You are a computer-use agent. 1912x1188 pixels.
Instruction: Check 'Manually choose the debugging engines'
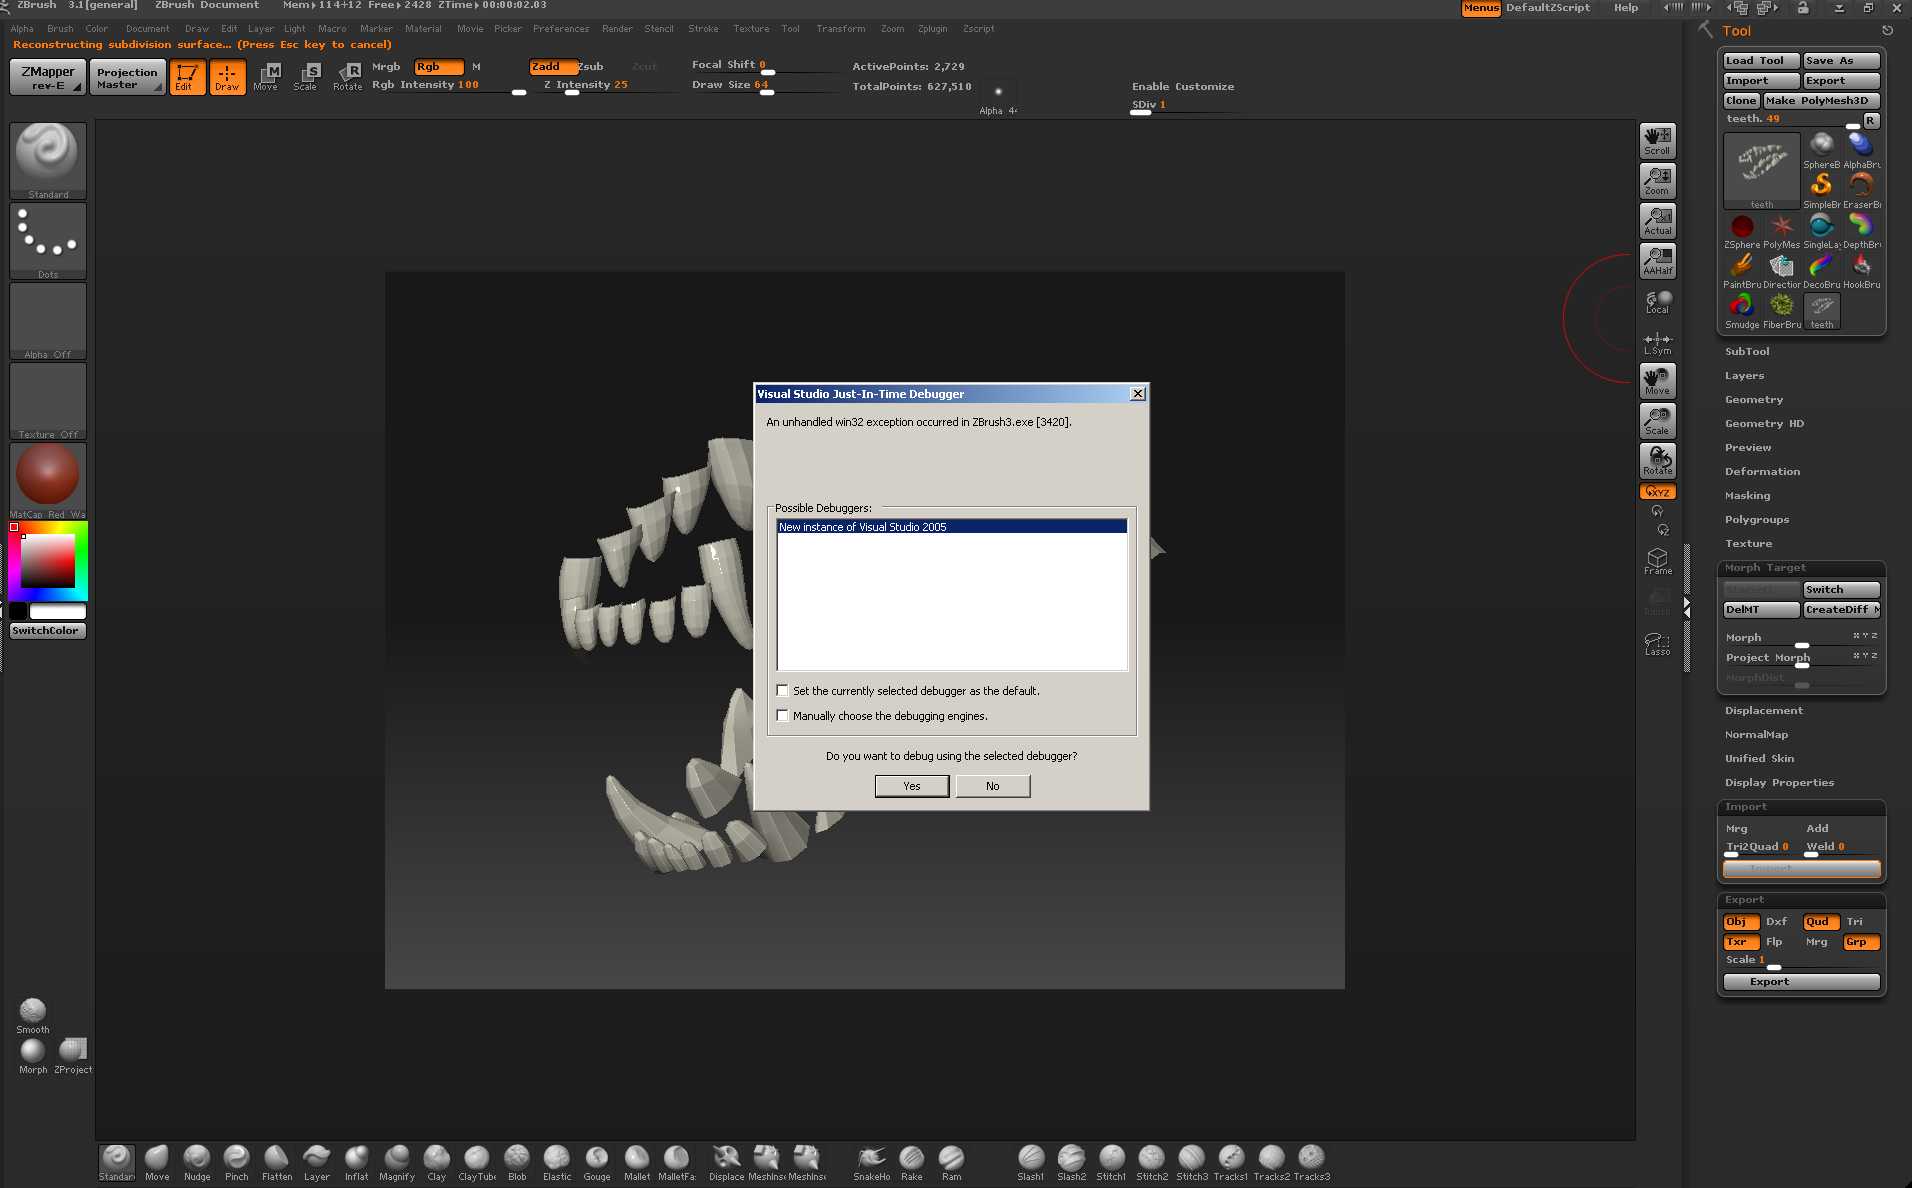point(783,715)
